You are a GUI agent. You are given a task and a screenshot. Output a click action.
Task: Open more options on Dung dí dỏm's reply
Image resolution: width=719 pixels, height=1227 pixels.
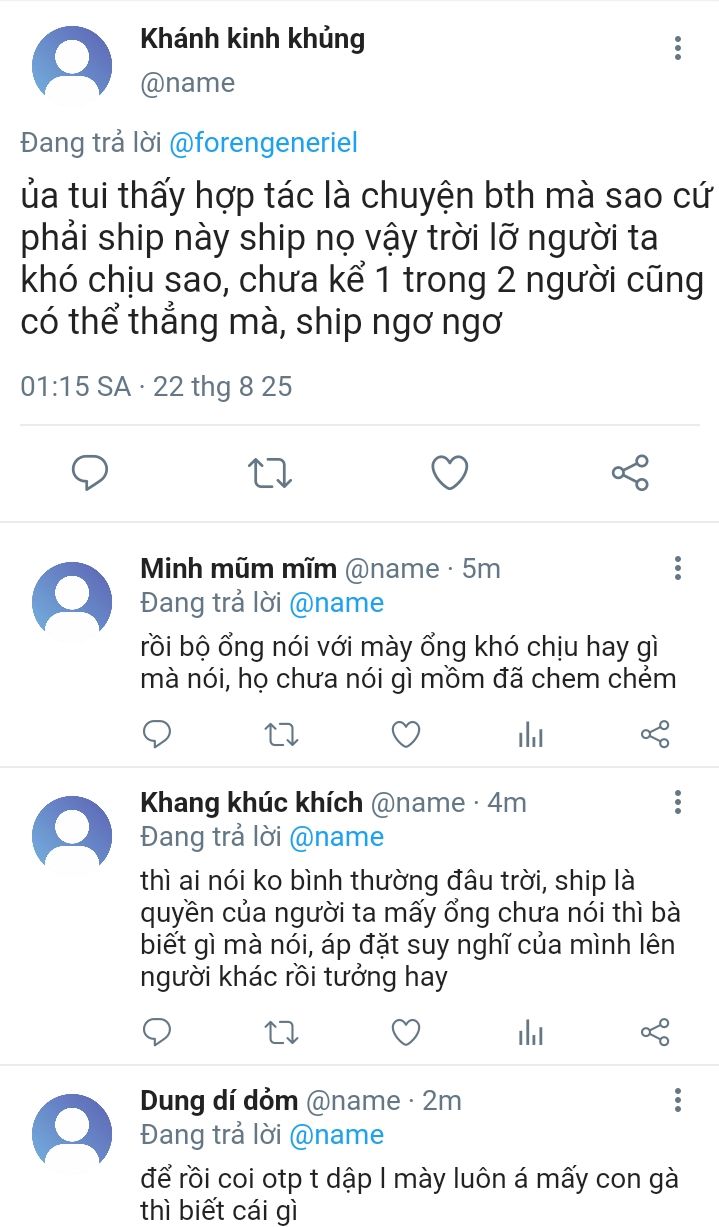[x=678, y=1101]
